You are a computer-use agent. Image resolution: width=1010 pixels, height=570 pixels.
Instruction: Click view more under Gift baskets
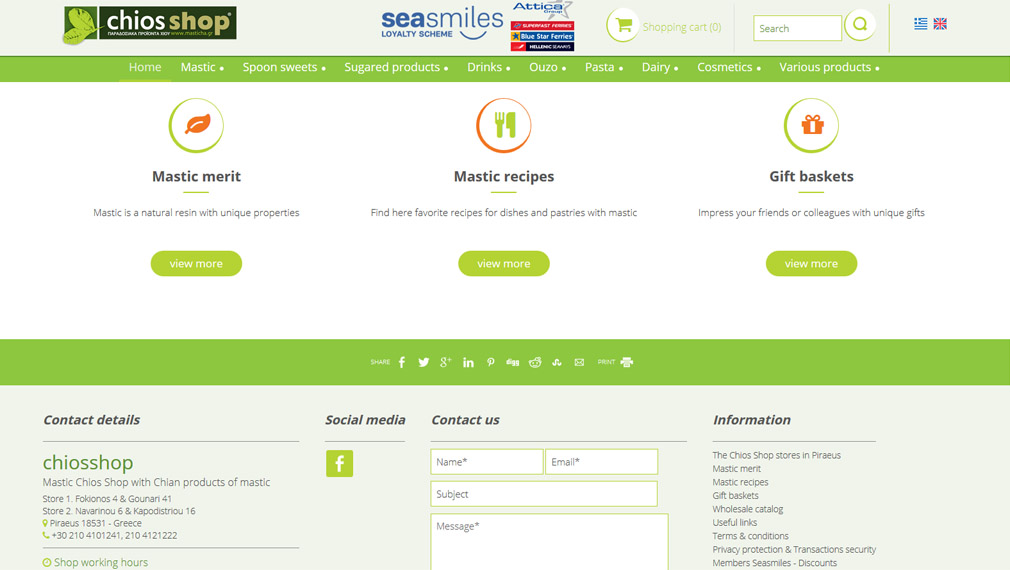[x=812, y=263]
